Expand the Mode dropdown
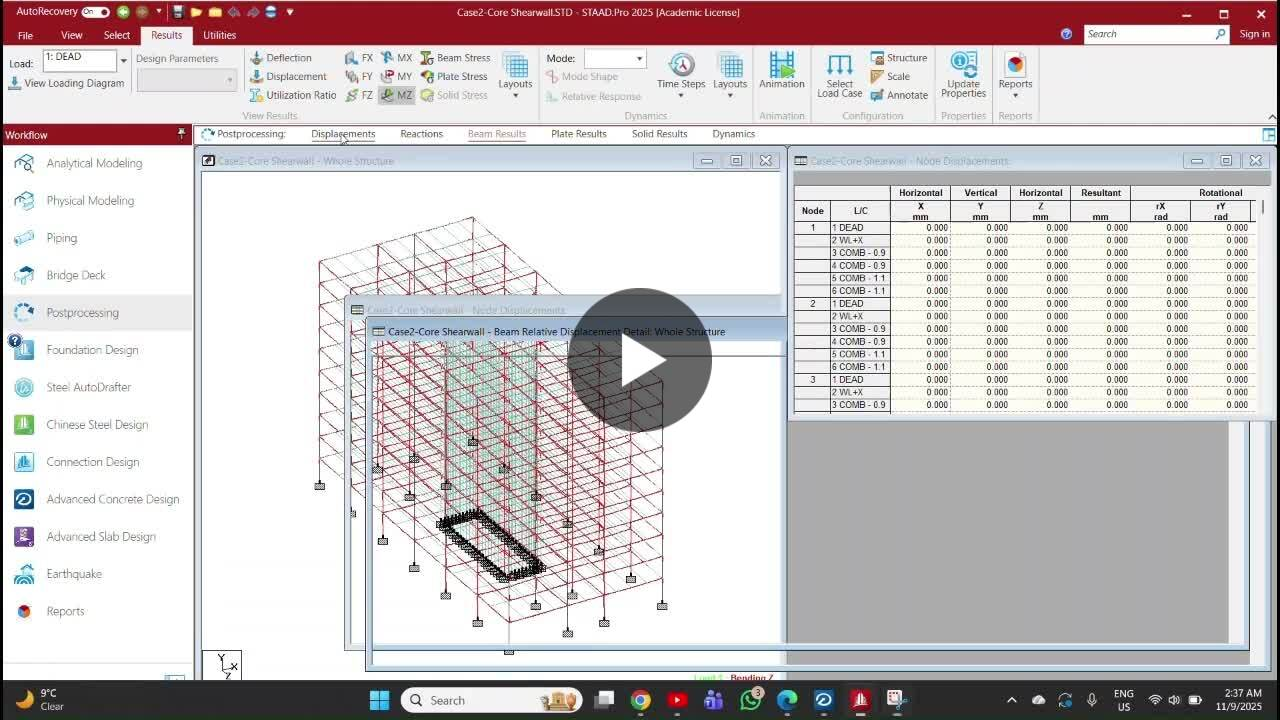Image resolution: width=1280 pixels, height=720 pixels. click(x=640, y=59)
